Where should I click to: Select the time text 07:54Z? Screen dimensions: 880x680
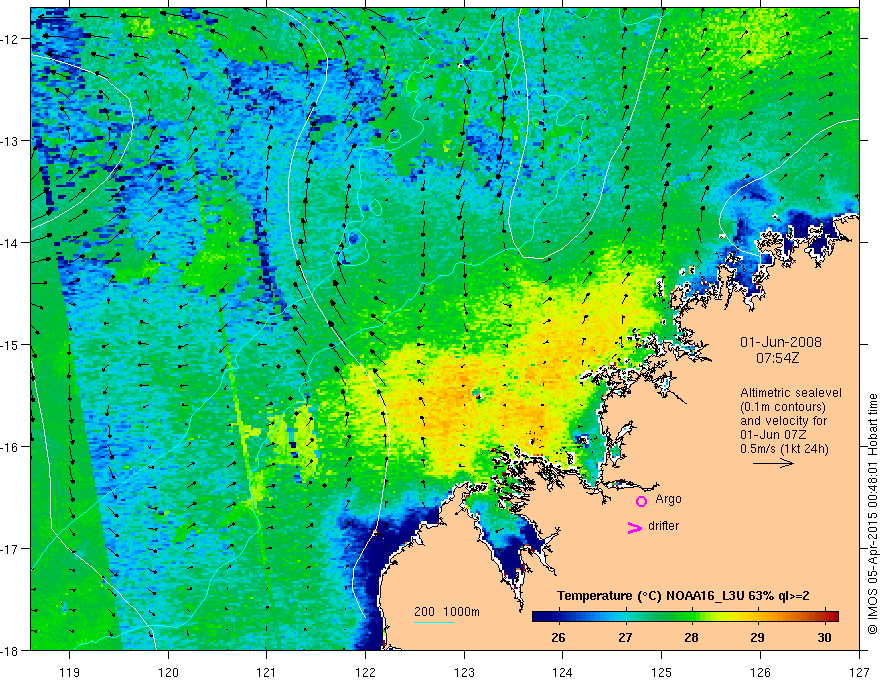coord(777,358)
